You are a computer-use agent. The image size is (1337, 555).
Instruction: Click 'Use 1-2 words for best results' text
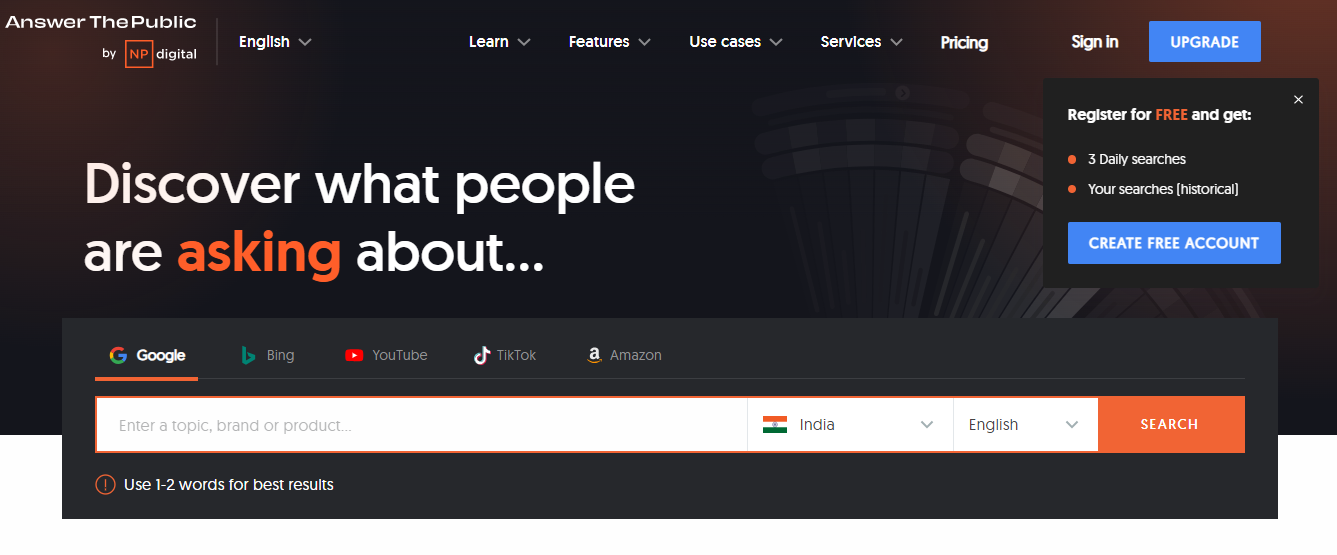pyautogui.click(x=229, y=485)
